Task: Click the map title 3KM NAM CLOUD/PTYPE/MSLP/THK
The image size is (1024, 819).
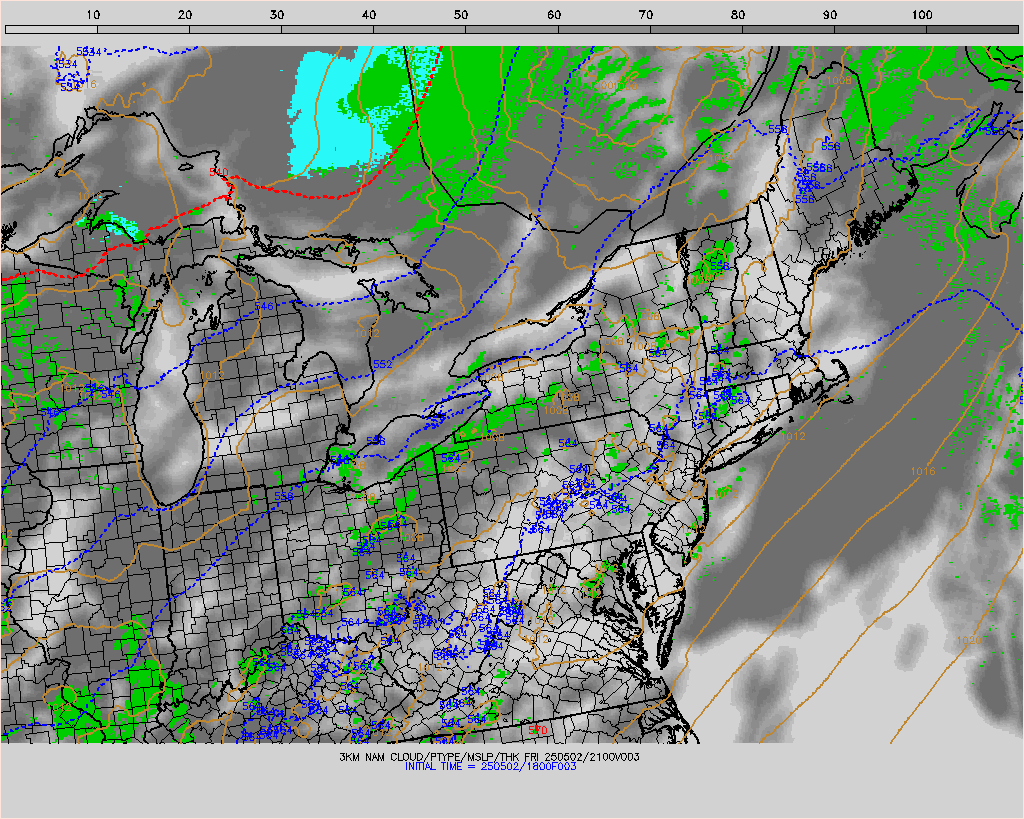Action: click(x=429, y=757)
